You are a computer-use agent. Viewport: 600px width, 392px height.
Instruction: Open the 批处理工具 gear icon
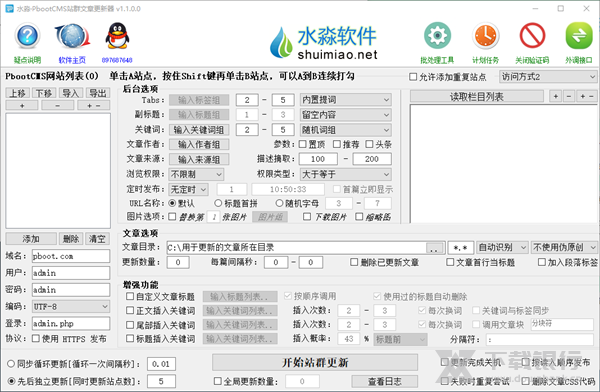[437, 36]
